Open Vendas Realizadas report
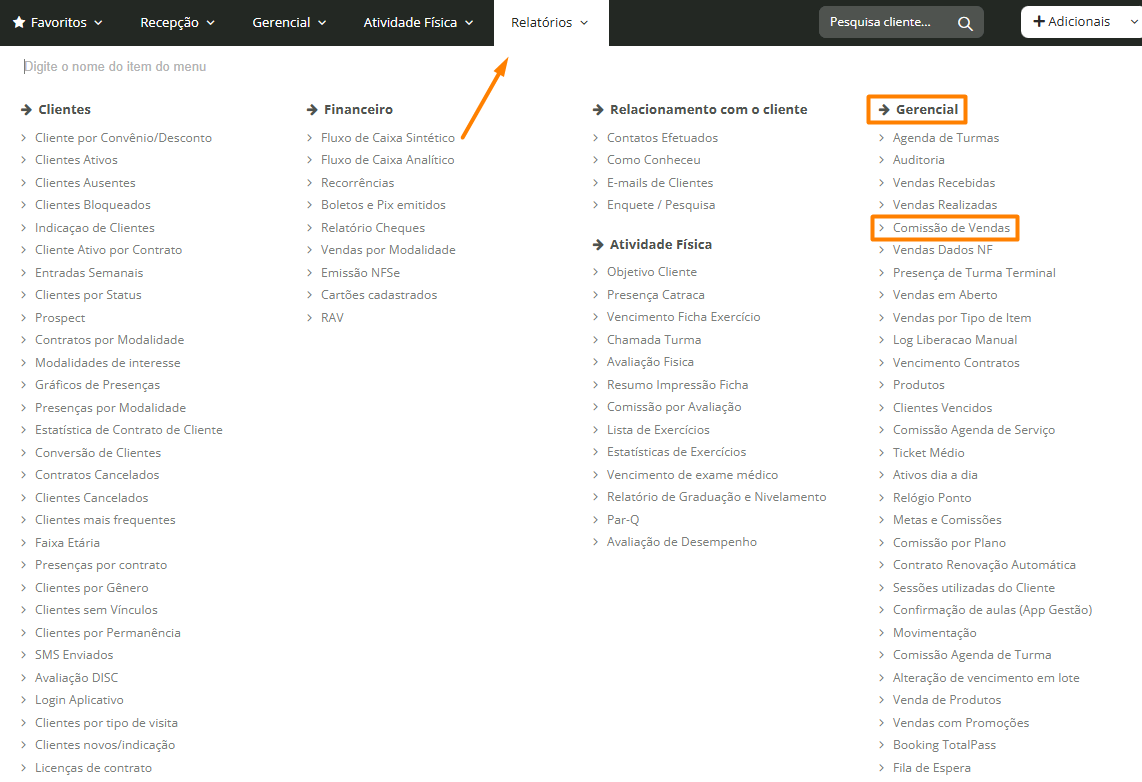Screen dimensions: 1142x782 pyautogui.click(x=945, y=205)
